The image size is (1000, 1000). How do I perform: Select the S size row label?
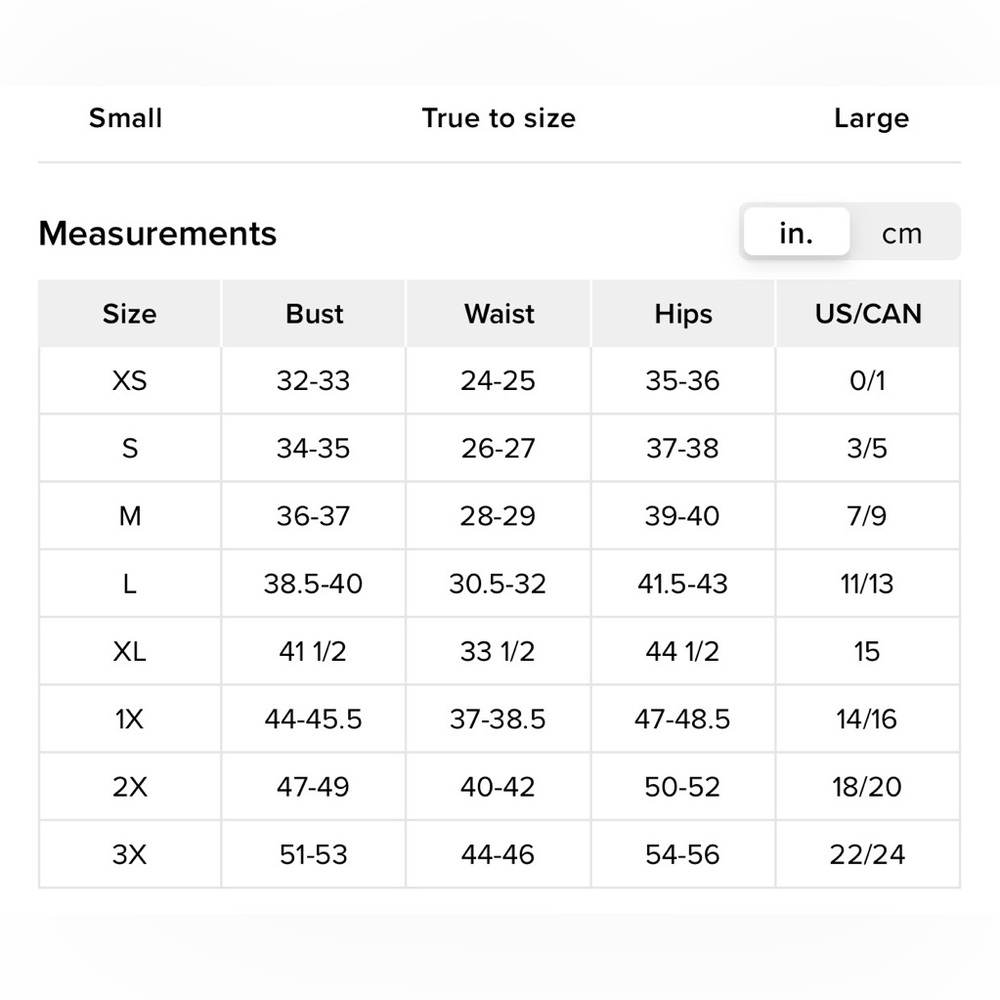(x=129, y=449)
